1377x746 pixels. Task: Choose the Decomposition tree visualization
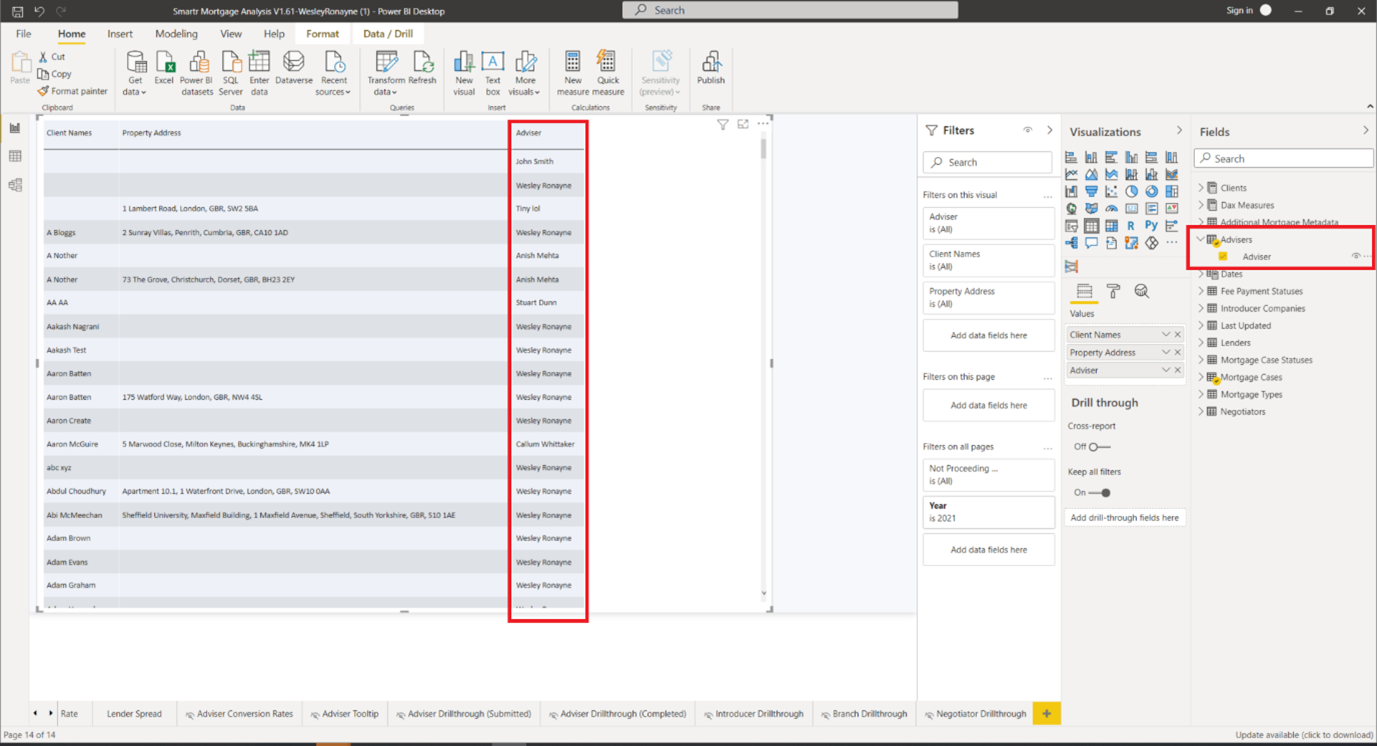1071,243
